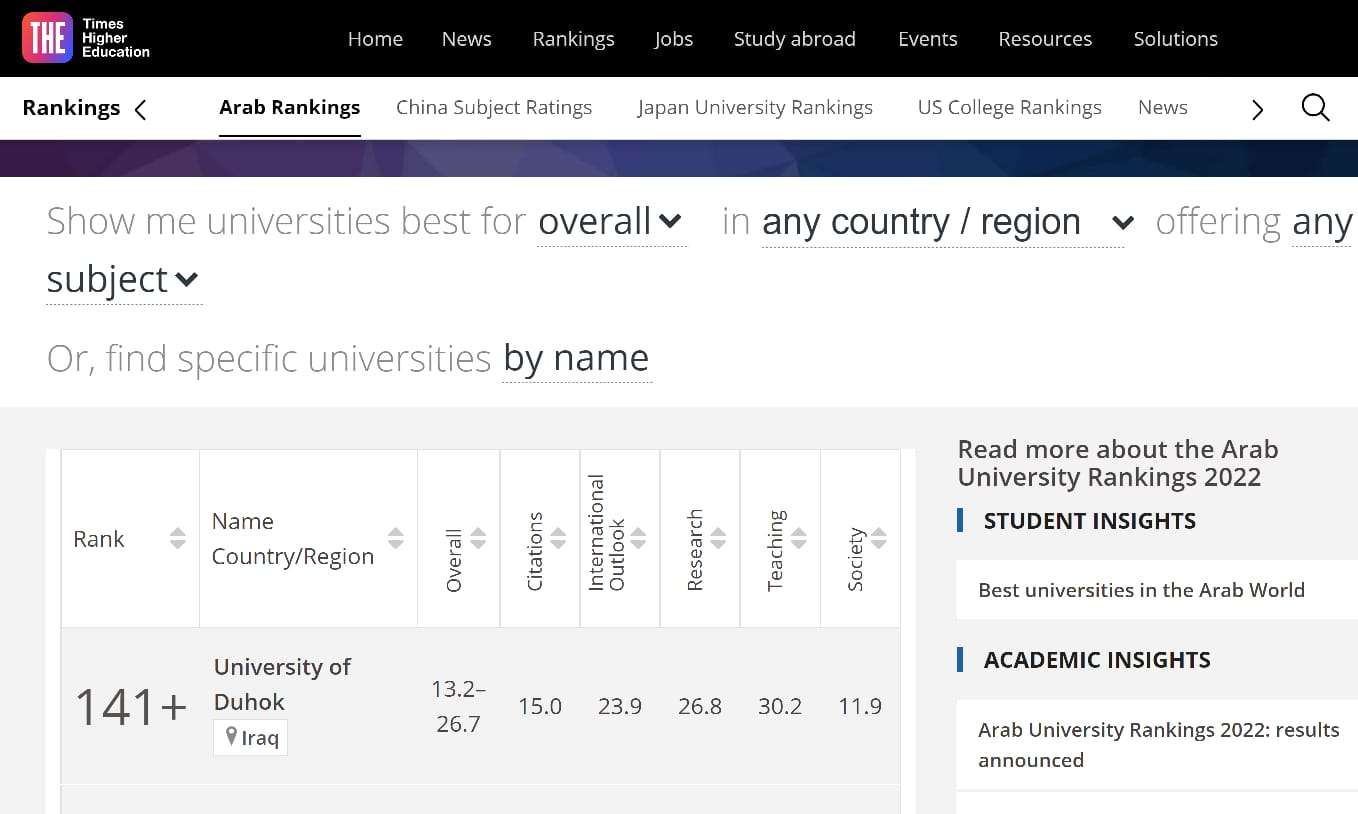
Task: Click the 26.8 research value
Action: pyautogui.click(x=700, y=707)
